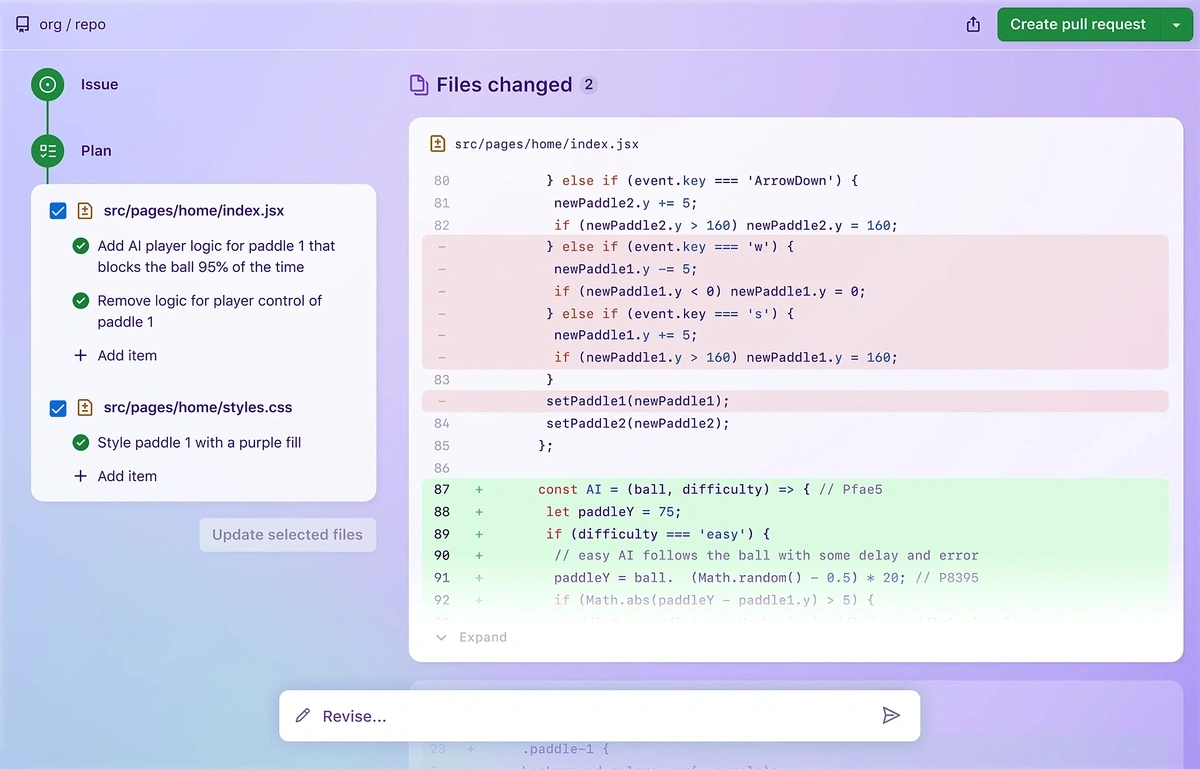Click the pencil icon in Revise box
This screenshot has width=1200, height=769.
(x=303, y=716)
